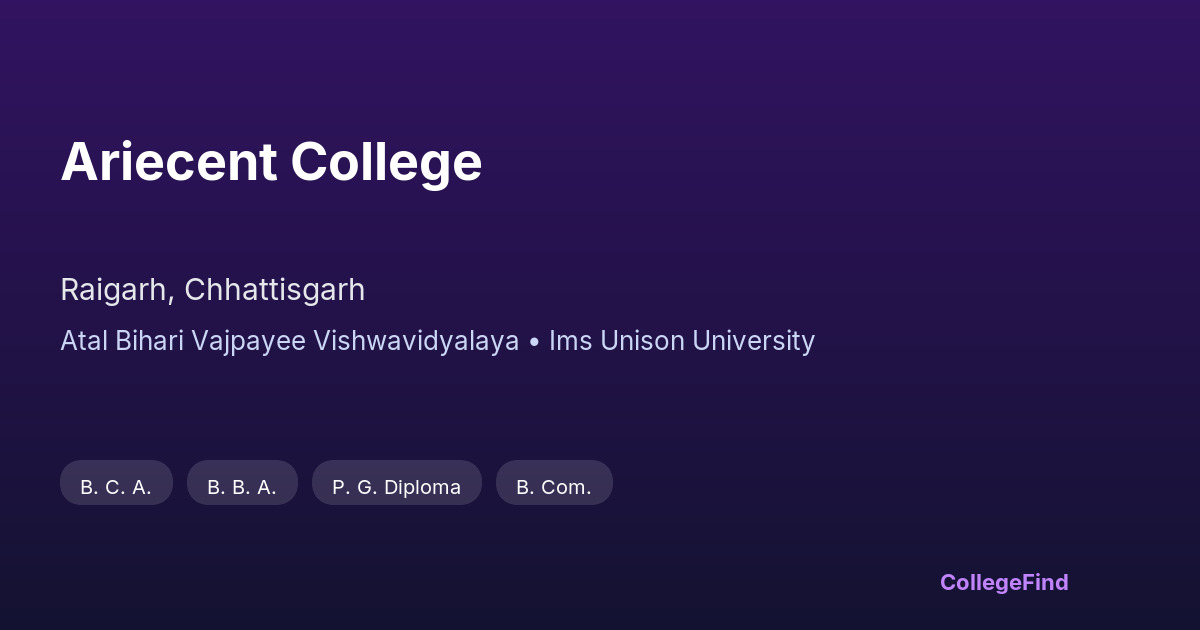
Task: Click the letters P. G. in the Diploma tag
Action: 354,487
